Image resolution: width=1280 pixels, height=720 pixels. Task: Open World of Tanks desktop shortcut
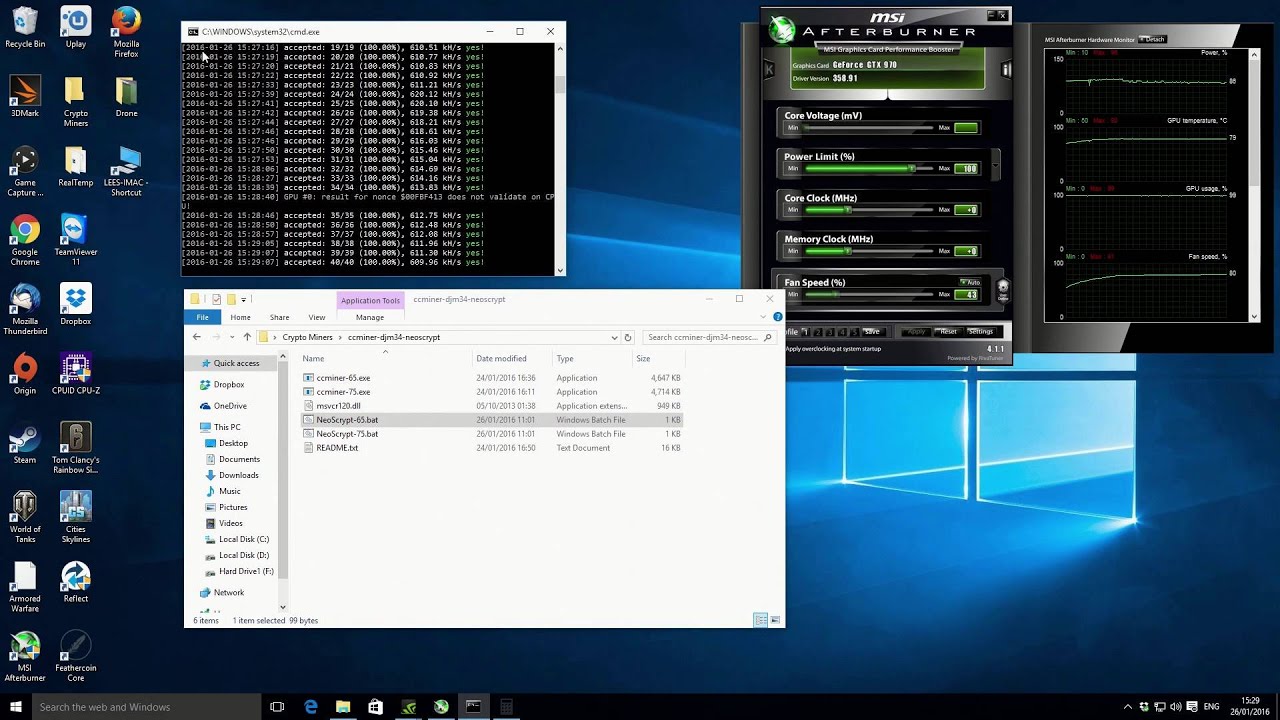pos(25,517)
